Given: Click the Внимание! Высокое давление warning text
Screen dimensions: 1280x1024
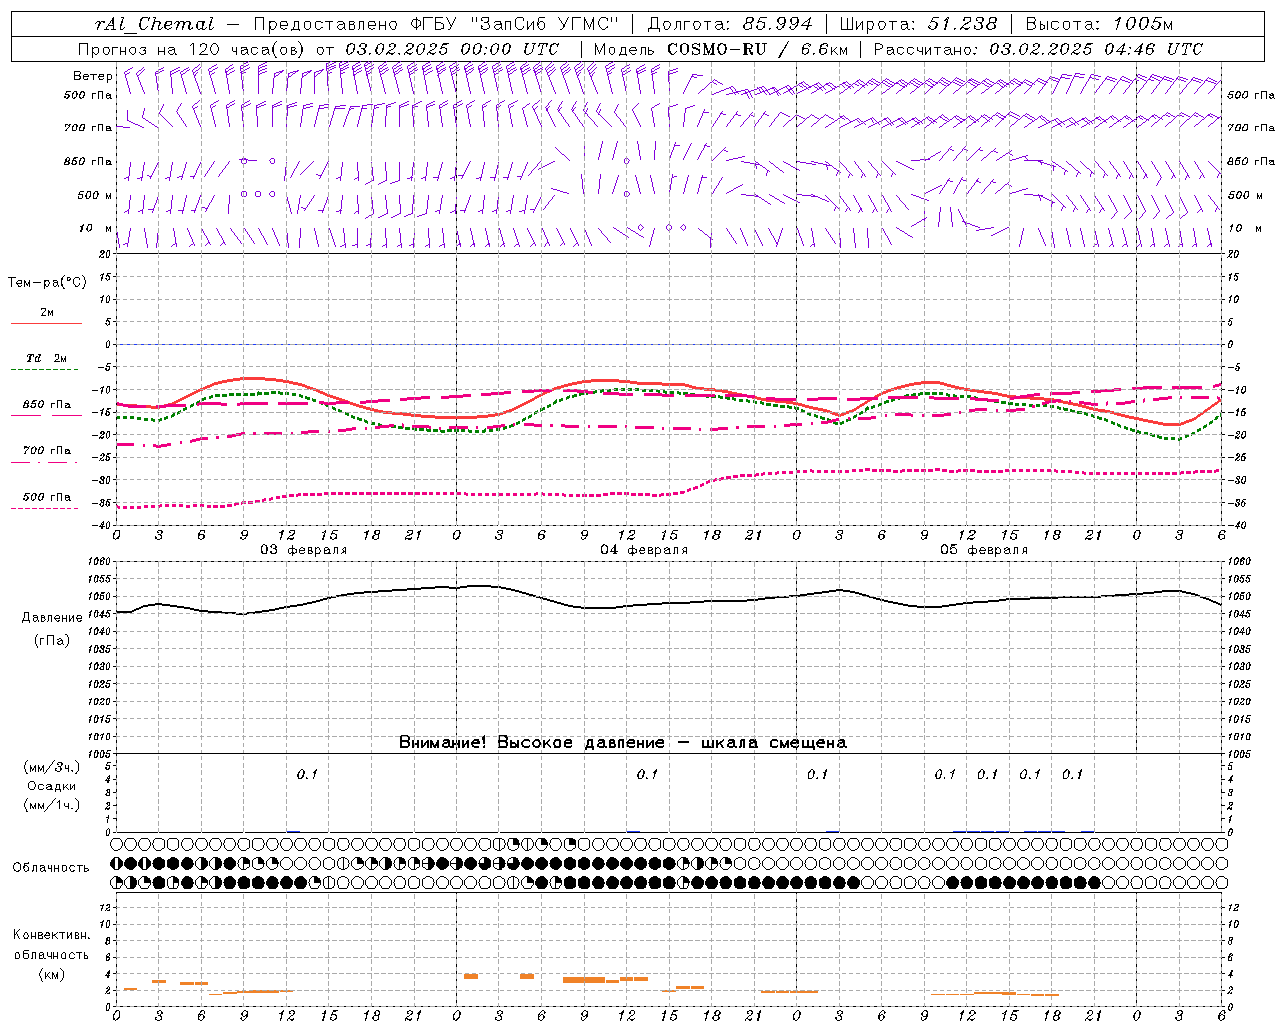Looking at the screenshot, I should point(622,742).
